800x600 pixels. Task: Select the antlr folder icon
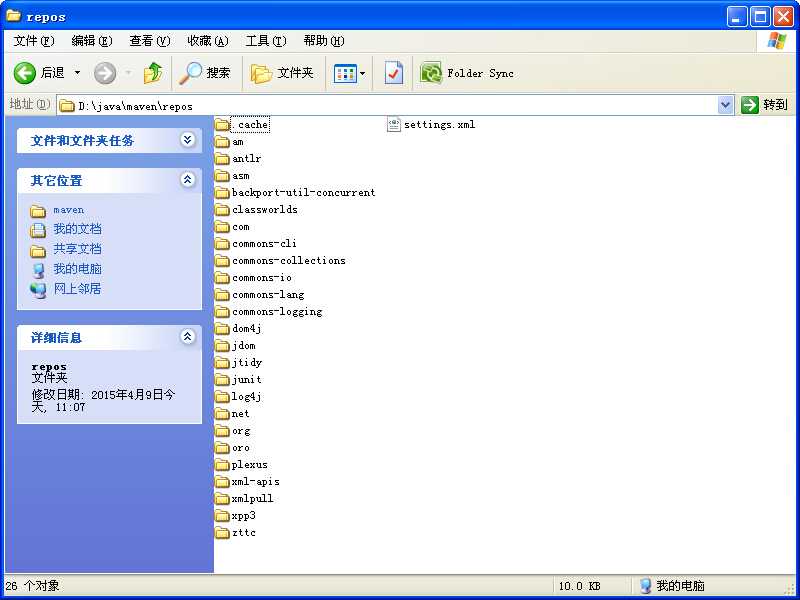[x=222, y=159]
